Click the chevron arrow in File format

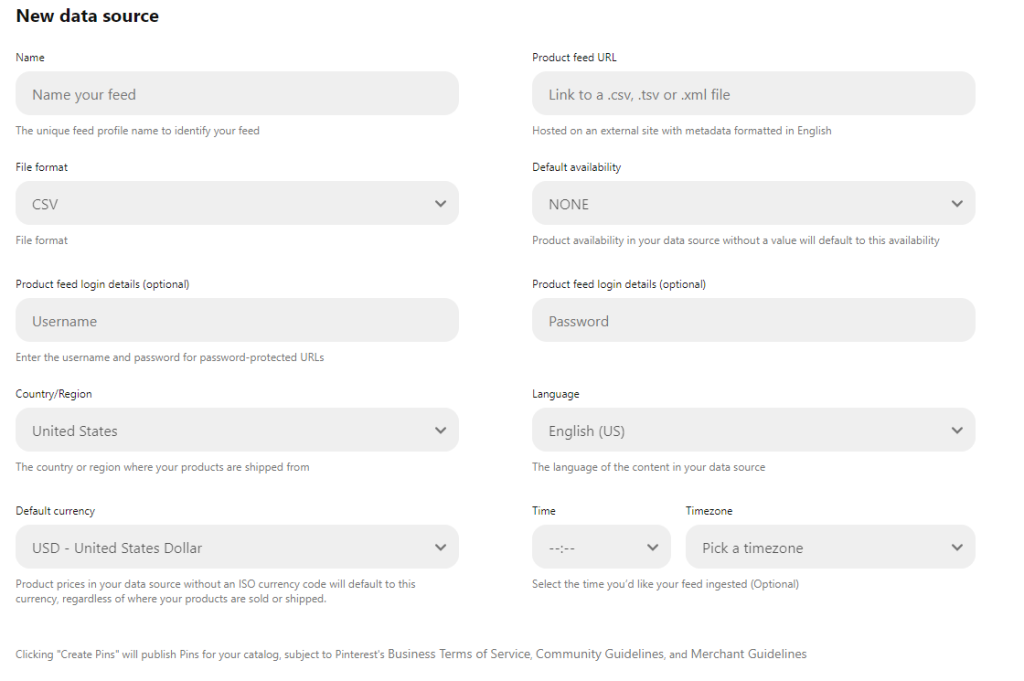[441, 204]
